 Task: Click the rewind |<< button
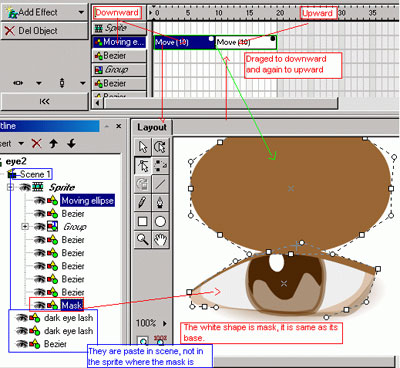(x=45, y=101)
